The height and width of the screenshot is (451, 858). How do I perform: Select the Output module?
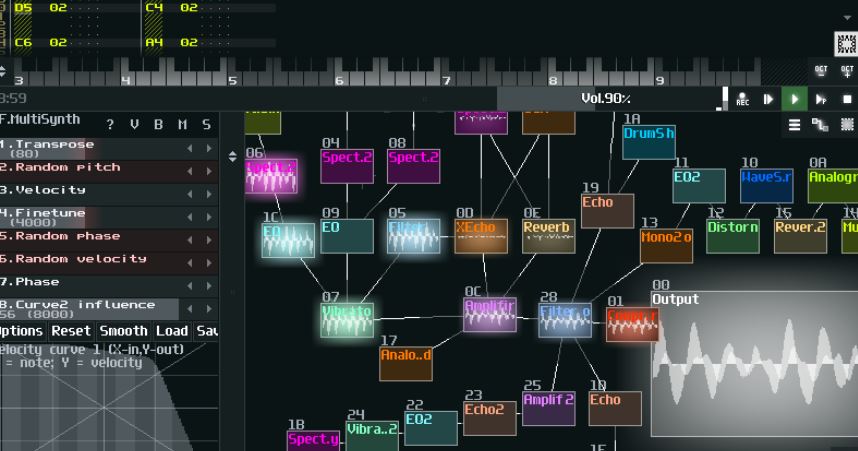pyautogui.click(x=755, y=364)
